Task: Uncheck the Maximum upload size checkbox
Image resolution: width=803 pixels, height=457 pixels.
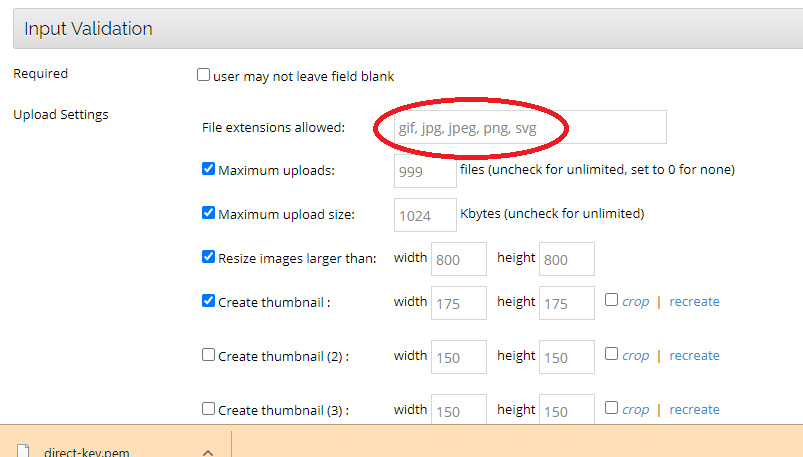Action: click(x=209, y=213)
